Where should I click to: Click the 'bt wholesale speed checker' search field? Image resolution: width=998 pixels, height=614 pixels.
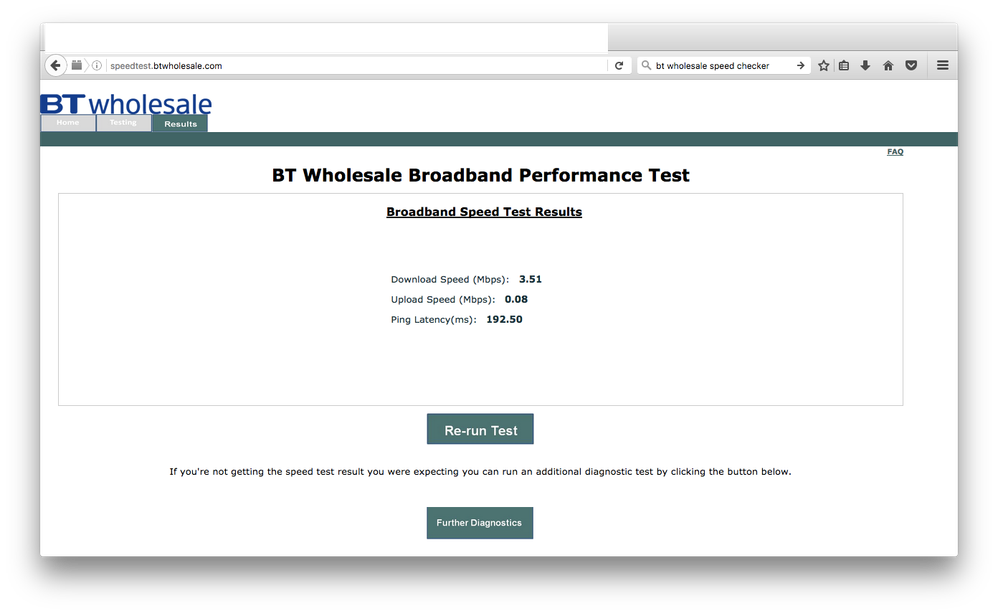tap(723, 66)
